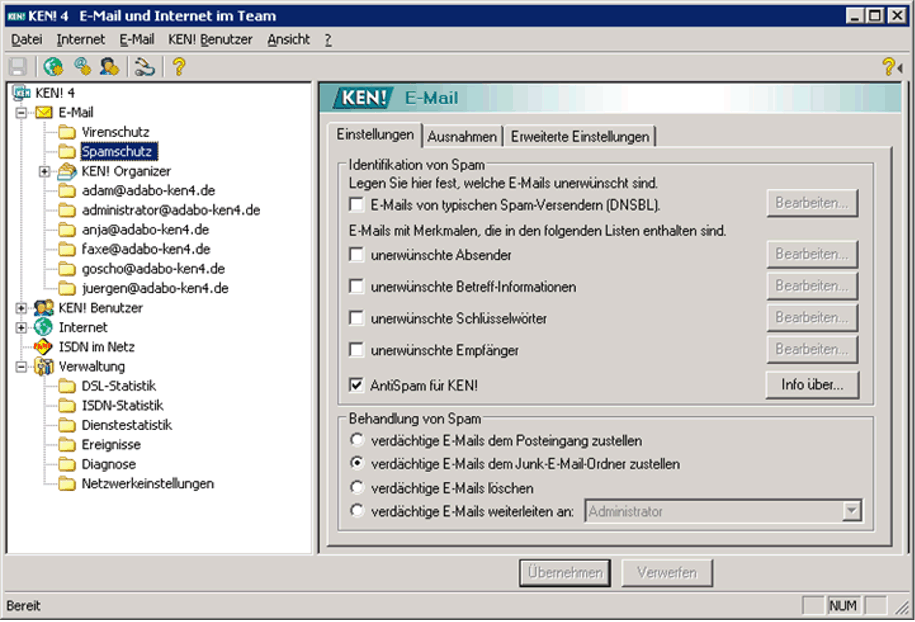Open the Datei menu

(x=27, y=40)
